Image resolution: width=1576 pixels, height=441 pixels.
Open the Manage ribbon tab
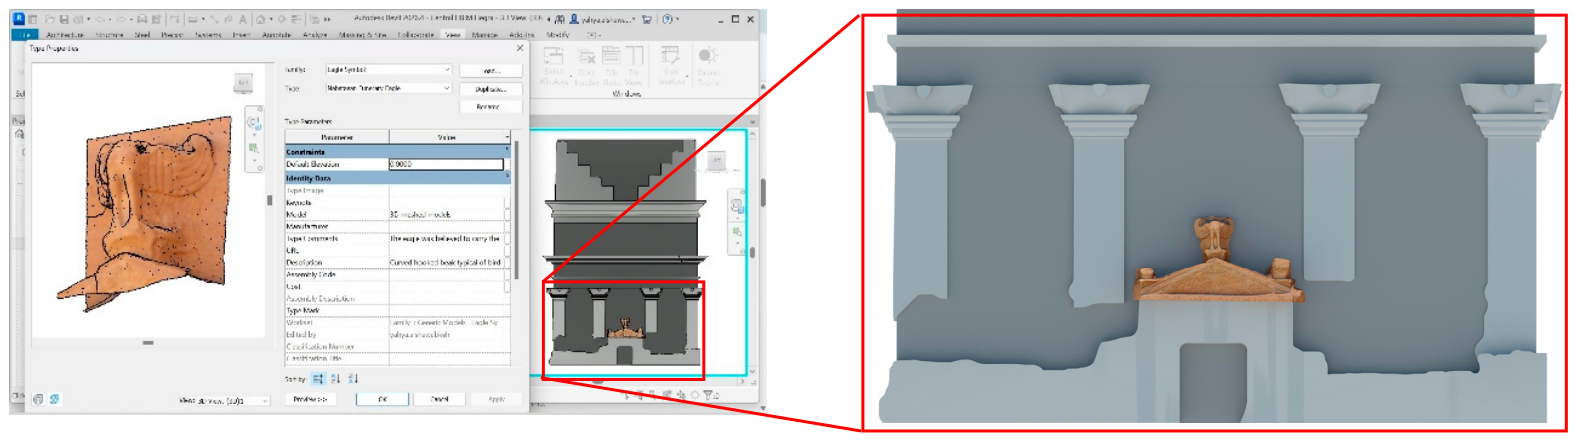pyautogui.click(x=485, y=35)
